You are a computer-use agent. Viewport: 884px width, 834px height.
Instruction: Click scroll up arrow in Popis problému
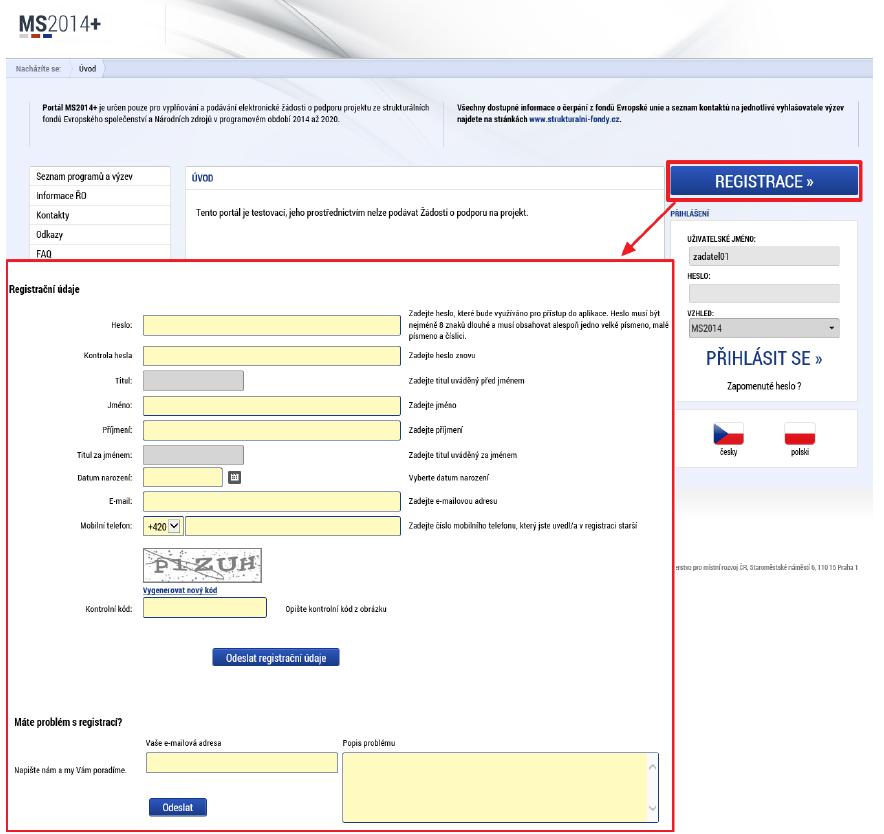pos(652,767)
